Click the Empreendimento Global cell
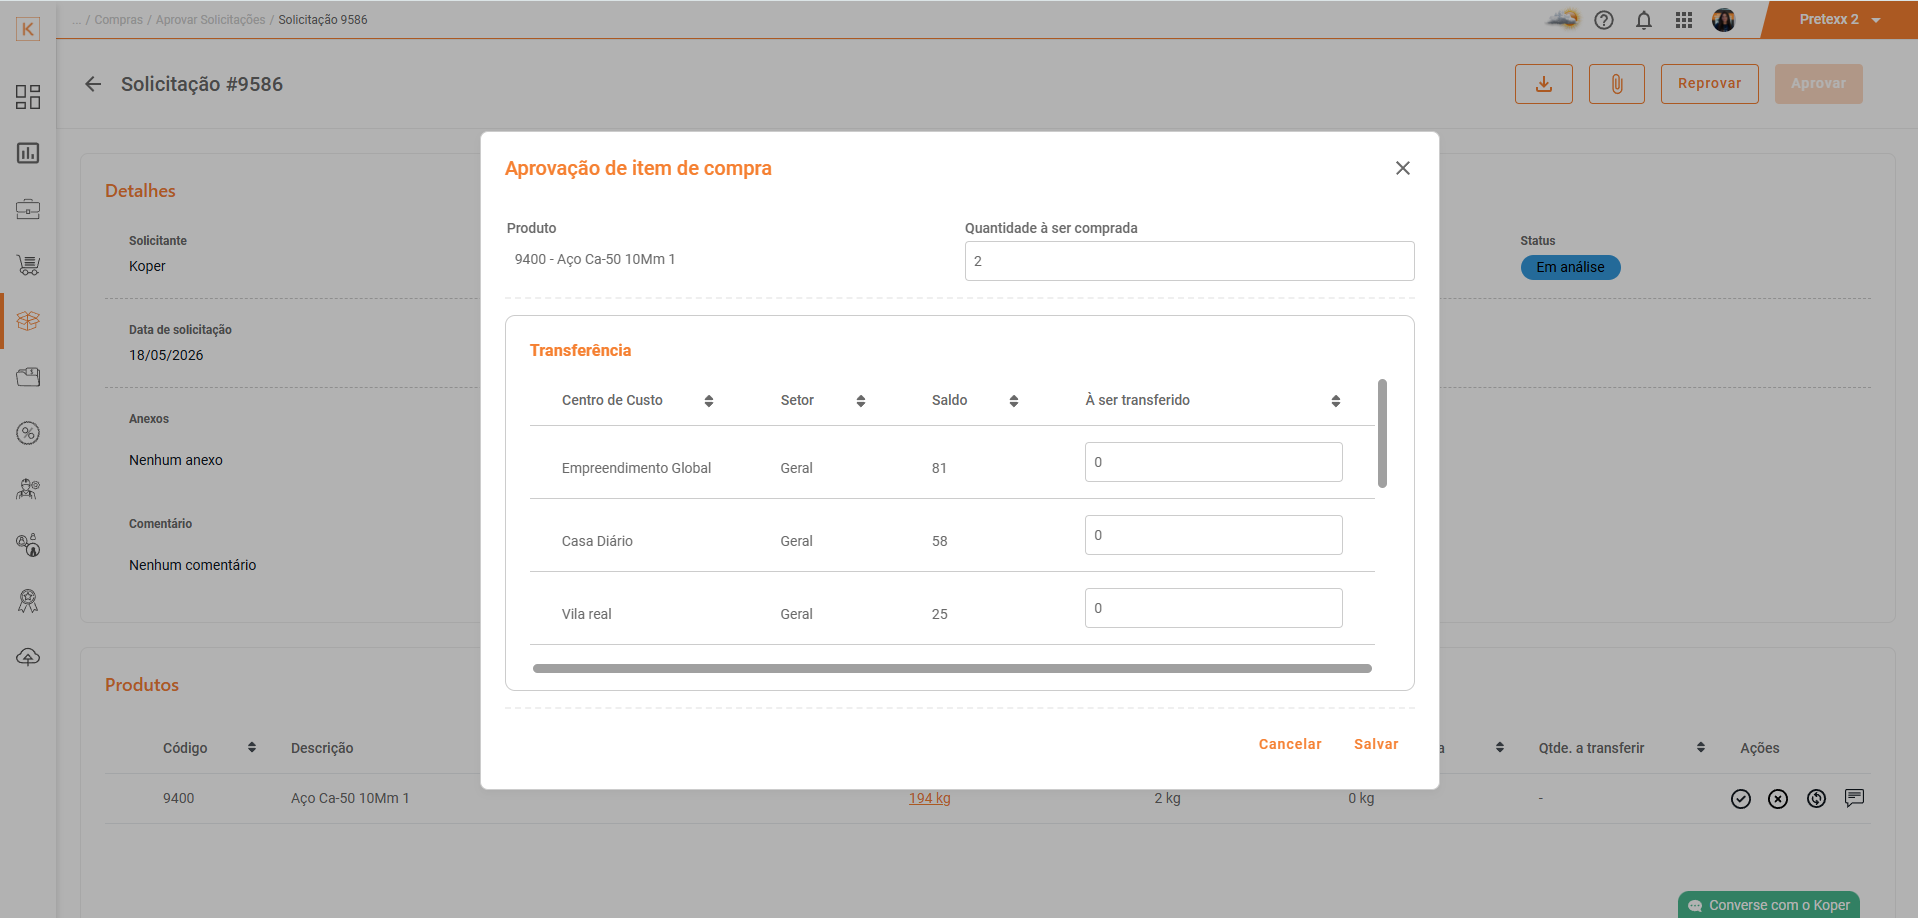Image resolution: width=1918 pixels, height=918 pixels. click(x=636, y=468)
